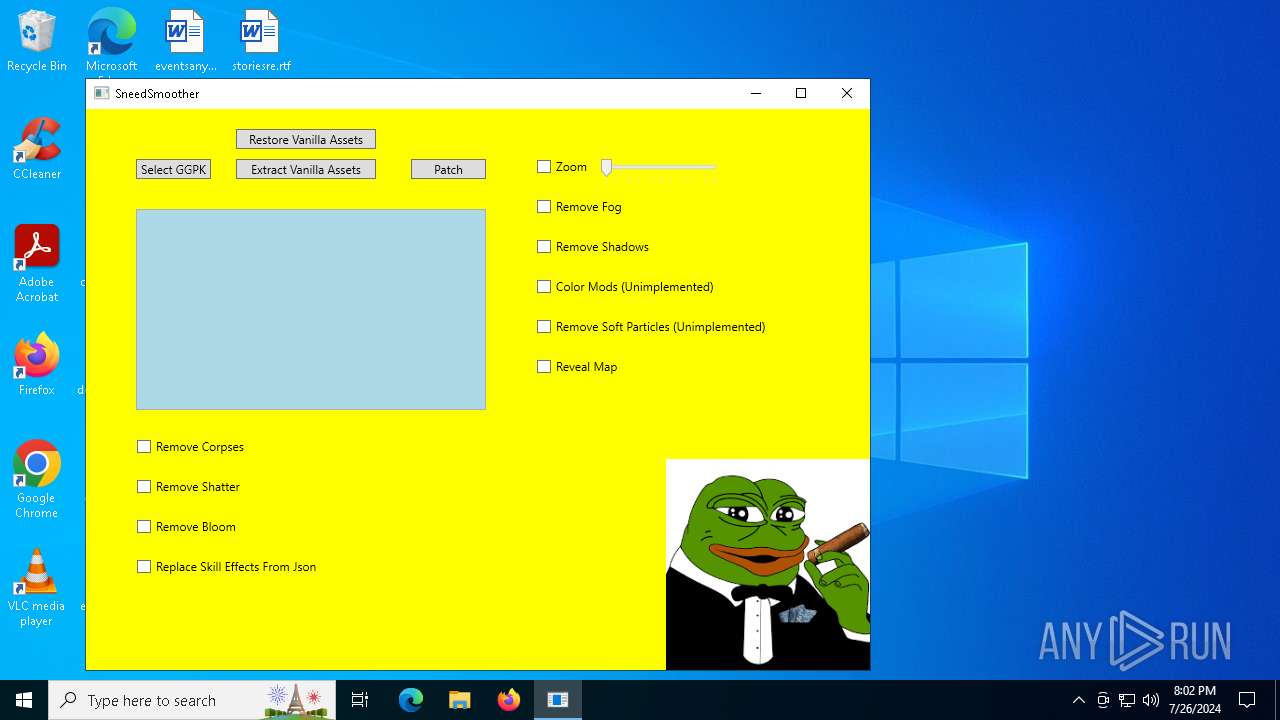This screenshot has width=1280, height=720.
Task: Click the light blue log box
Action: (x=311, y=309)
